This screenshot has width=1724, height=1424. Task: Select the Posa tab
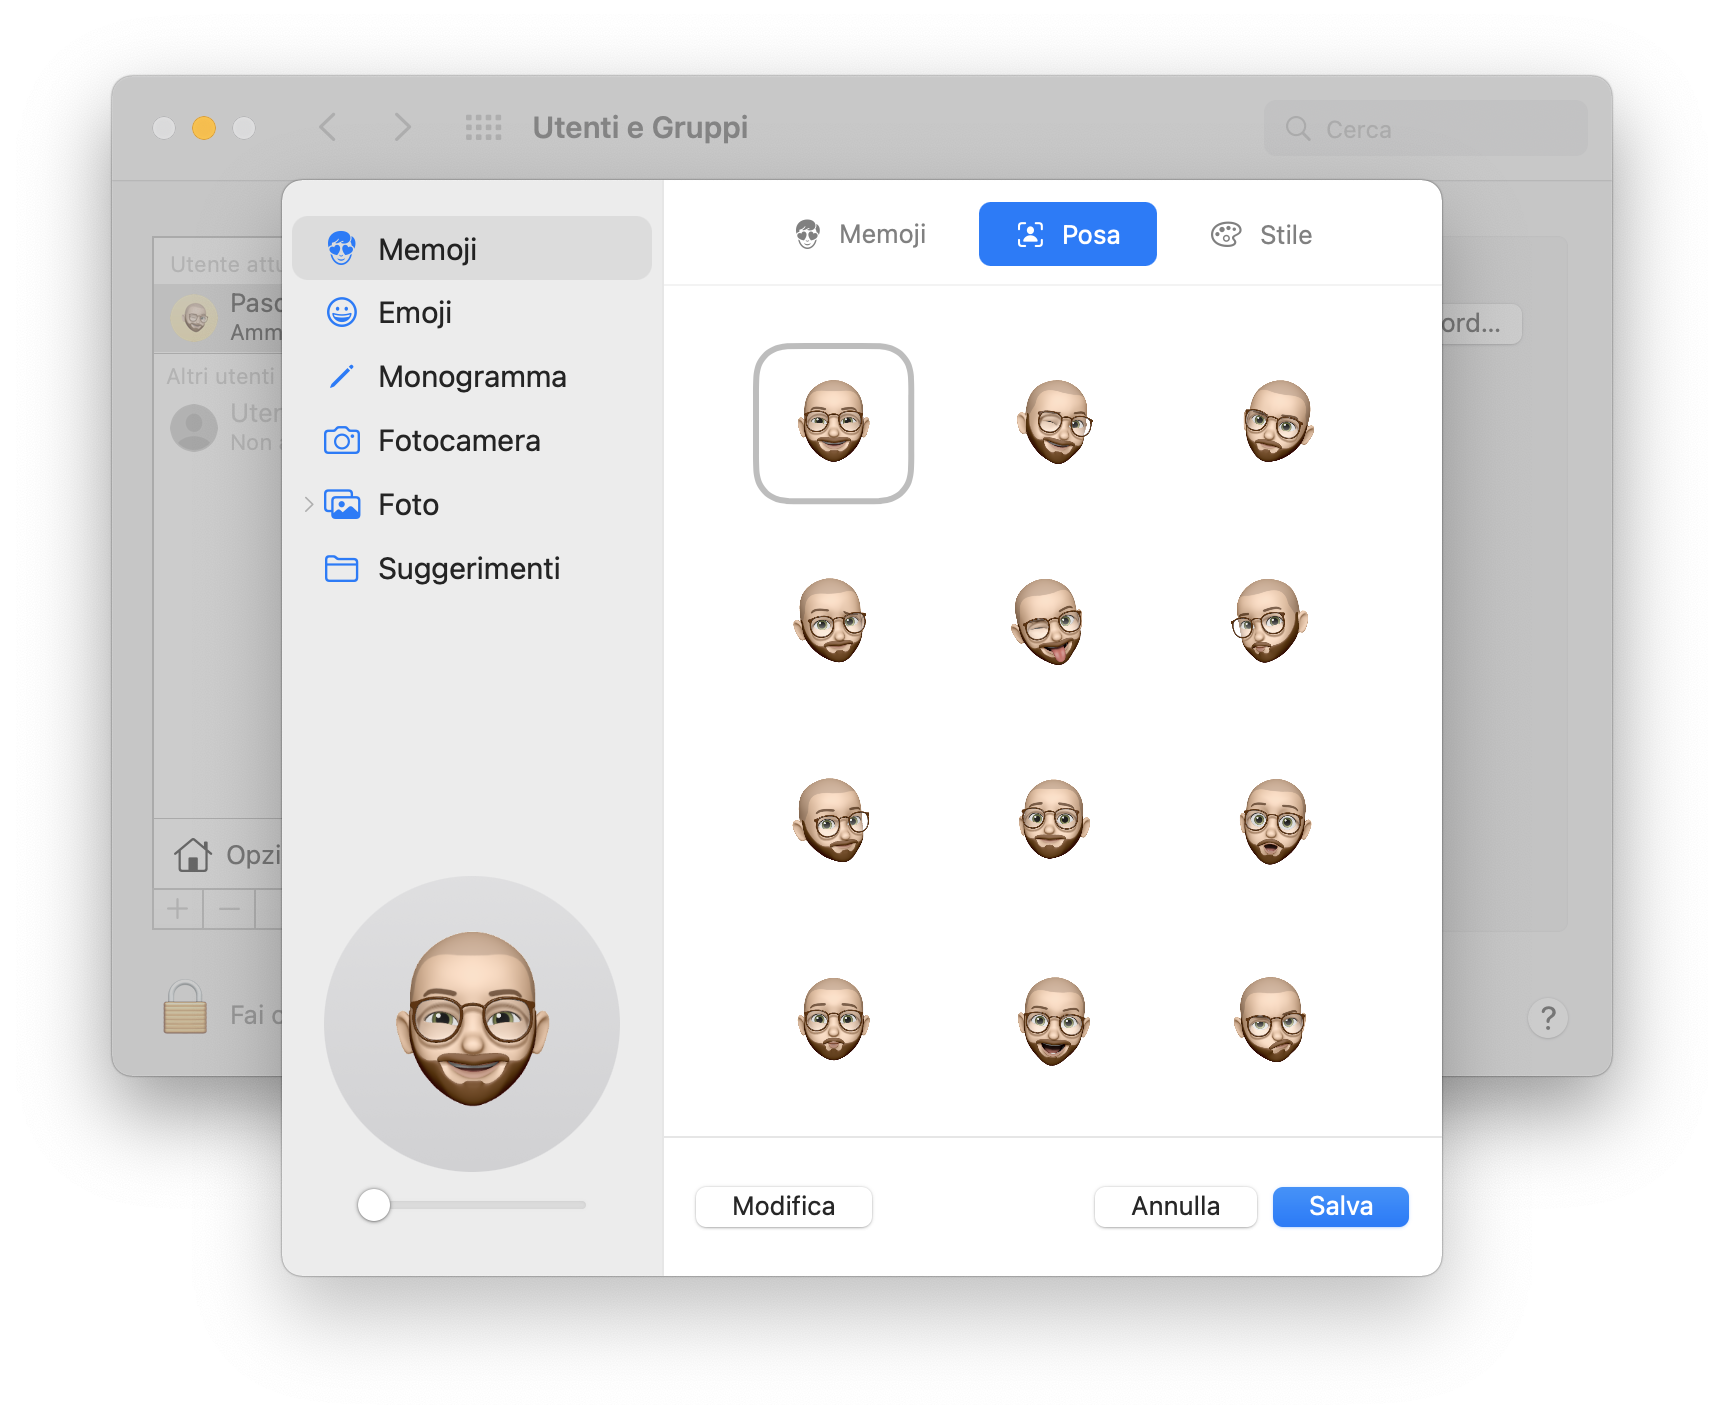pos(1067,234)
